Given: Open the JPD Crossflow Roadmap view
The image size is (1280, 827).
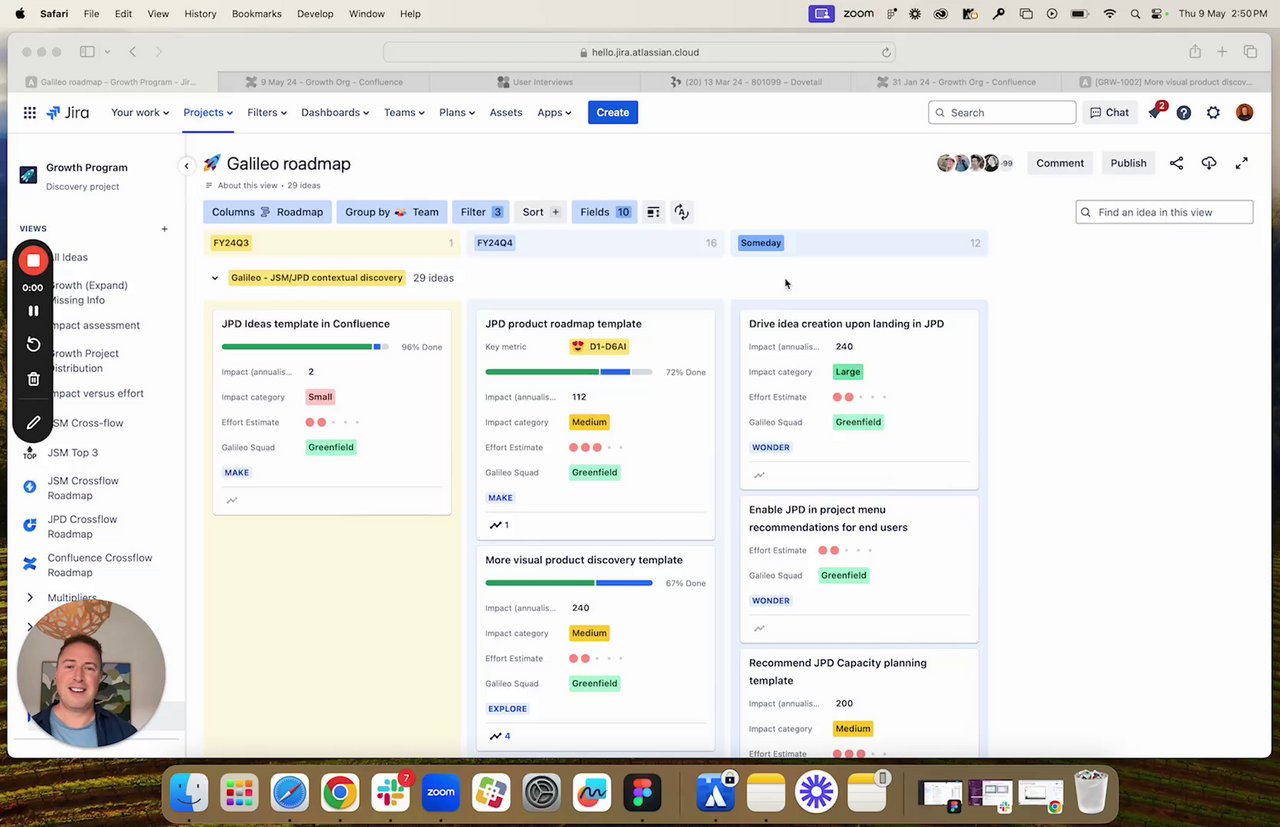Looking at the screenshot, I should [82, 526].
